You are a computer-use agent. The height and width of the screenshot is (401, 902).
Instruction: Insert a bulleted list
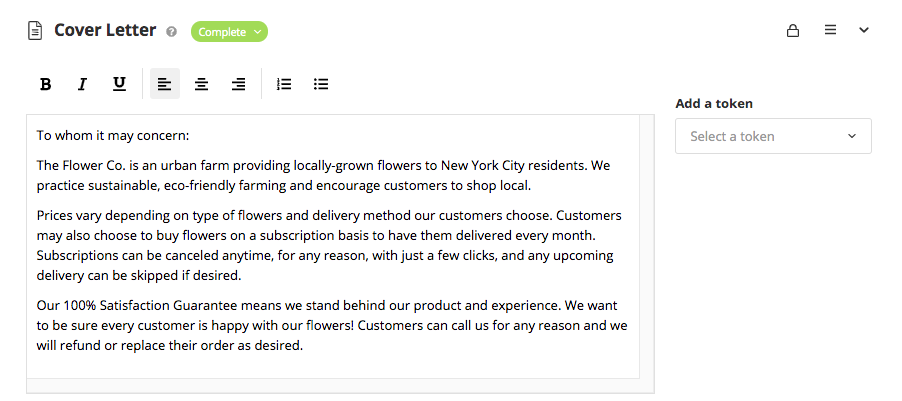[321, 84]
